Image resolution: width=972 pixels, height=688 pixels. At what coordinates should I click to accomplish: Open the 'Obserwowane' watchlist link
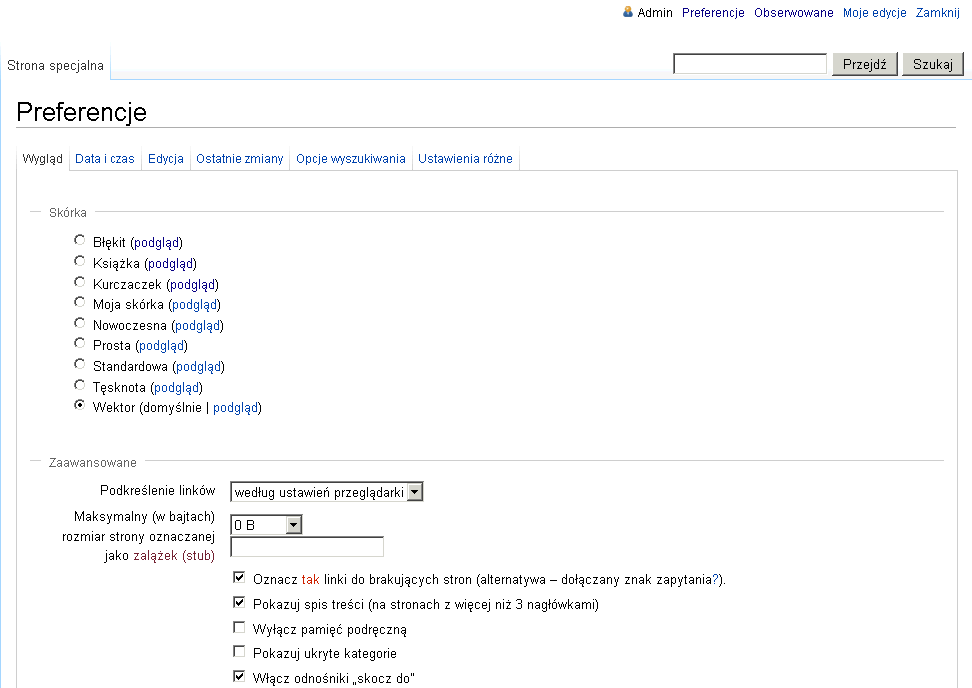click(x=794, y=13)
